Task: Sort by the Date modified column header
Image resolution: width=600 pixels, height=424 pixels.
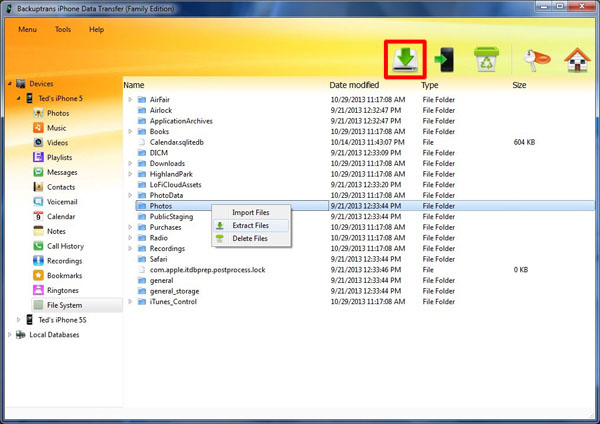Action: (354, 85)
